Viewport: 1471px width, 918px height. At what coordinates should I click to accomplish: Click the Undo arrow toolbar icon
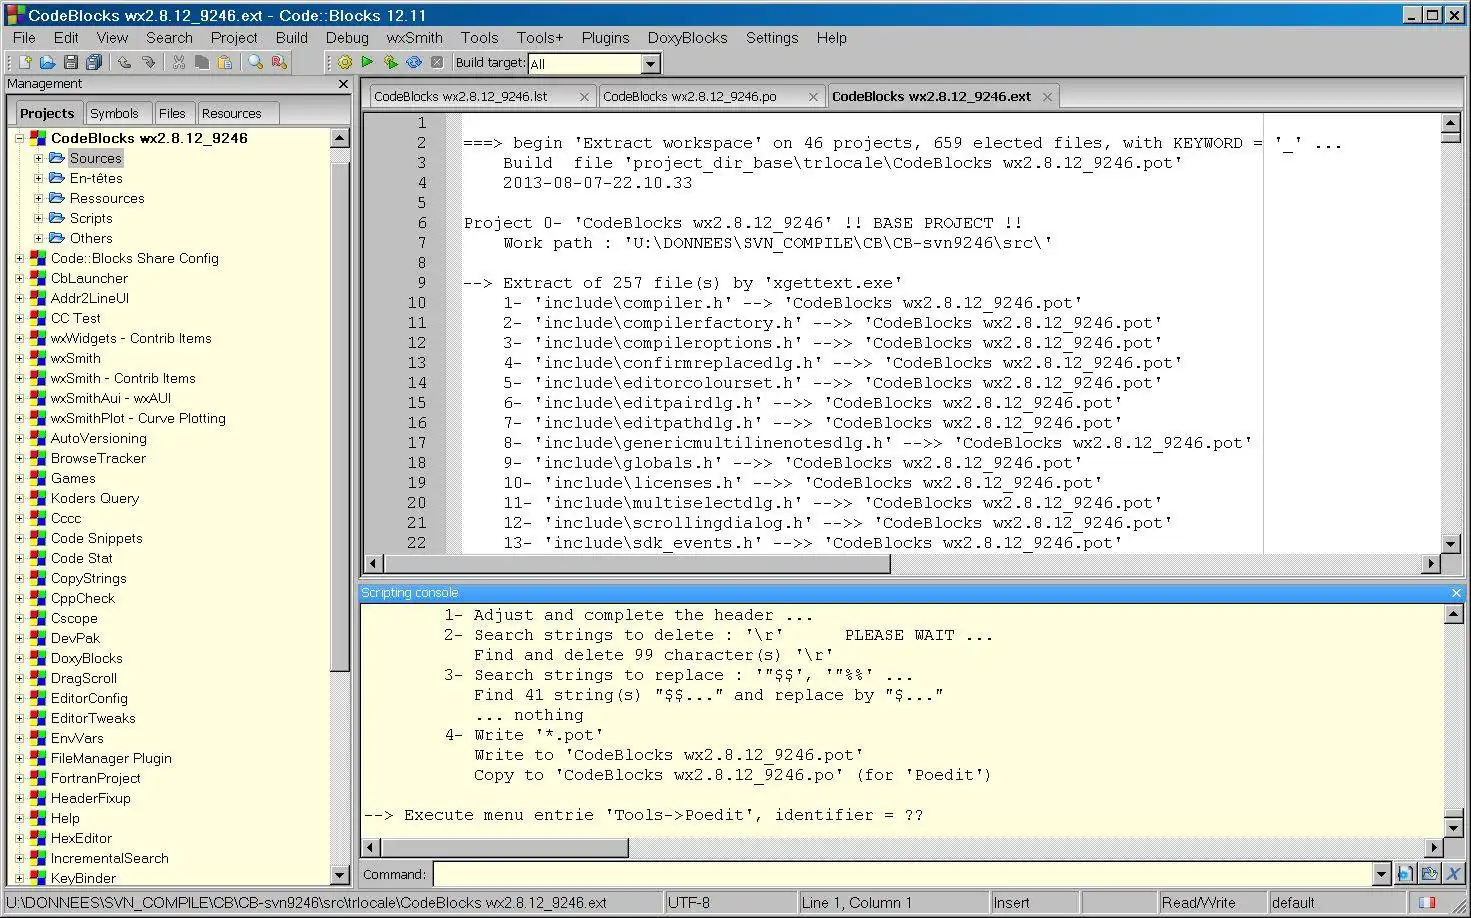pos(125,62)
